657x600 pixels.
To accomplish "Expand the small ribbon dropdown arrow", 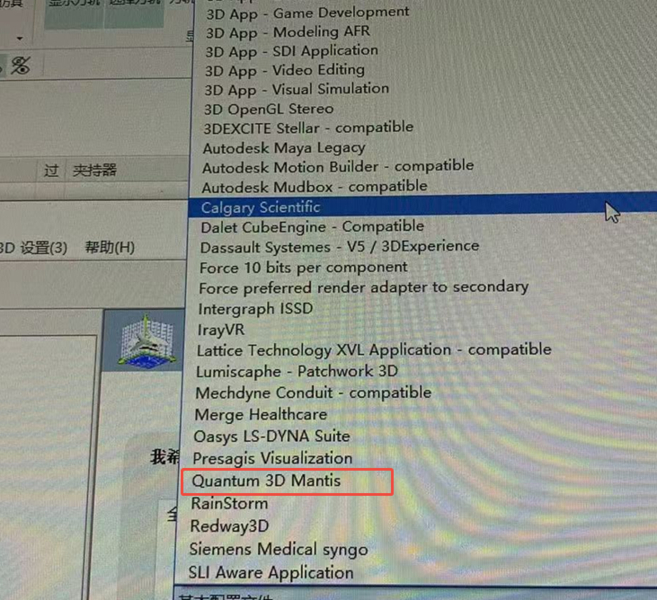I will [x=19, y=39].
